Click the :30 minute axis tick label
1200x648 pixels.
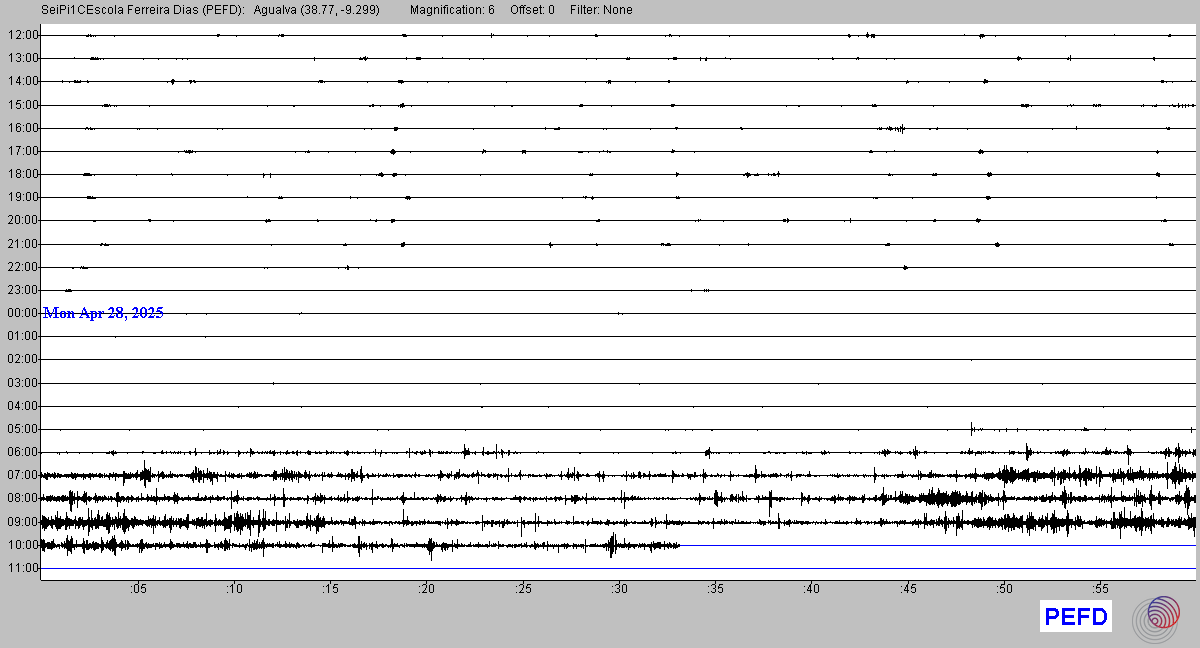click(618, 588)
